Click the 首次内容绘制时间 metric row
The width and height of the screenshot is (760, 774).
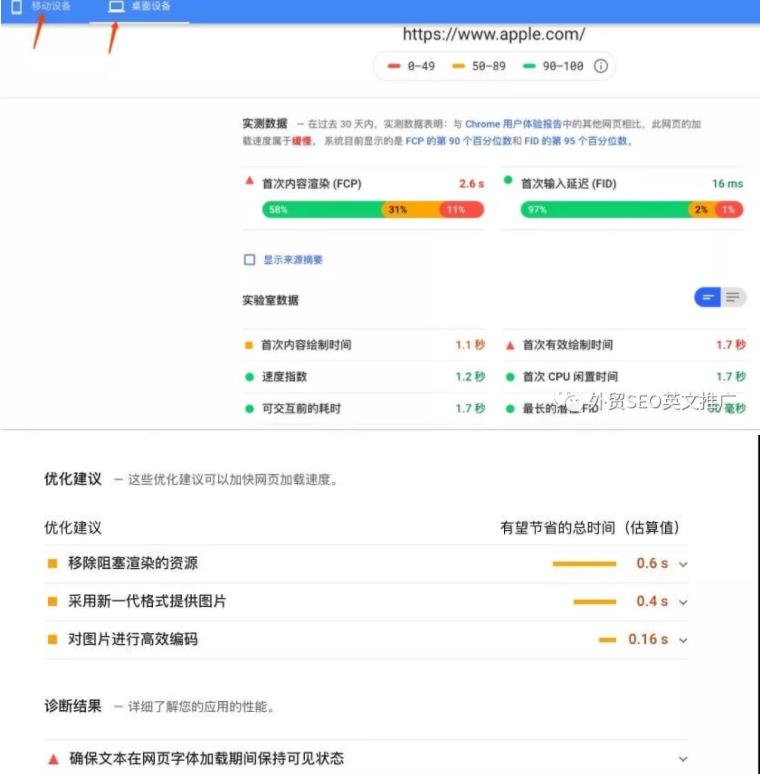pos(306,345)
